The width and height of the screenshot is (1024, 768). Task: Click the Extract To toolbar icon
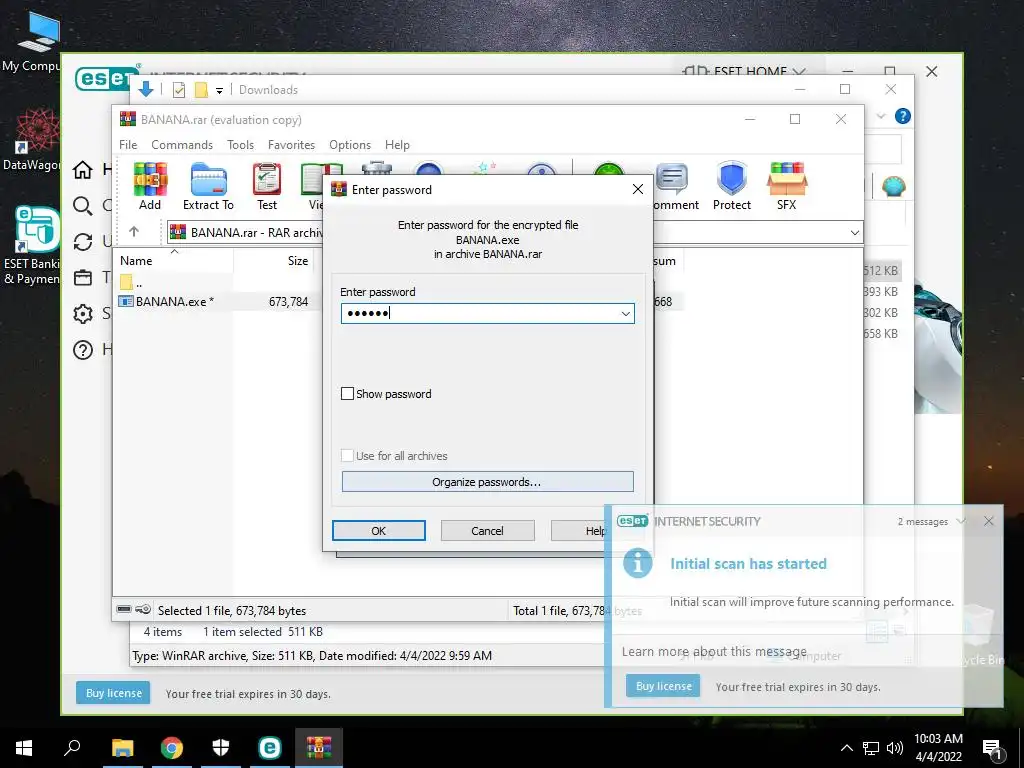(208, 186)
